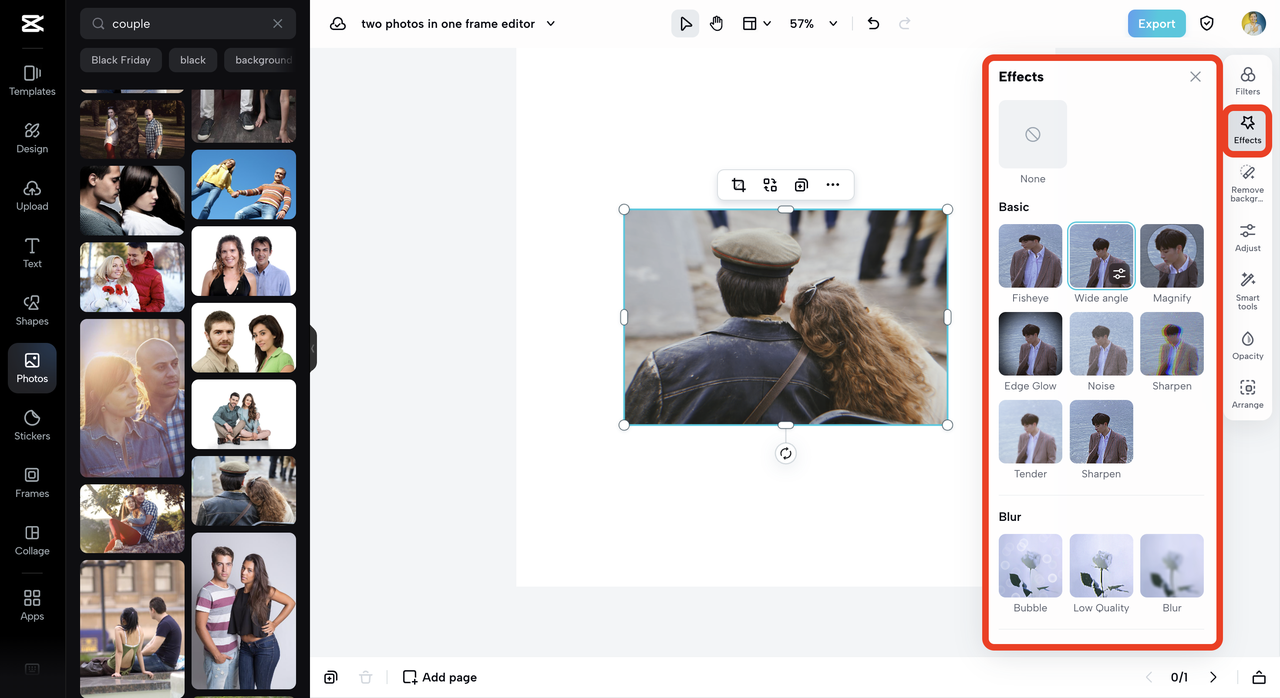Open more options in floating toolbar
1280x698 pixels.
[833, 185]
